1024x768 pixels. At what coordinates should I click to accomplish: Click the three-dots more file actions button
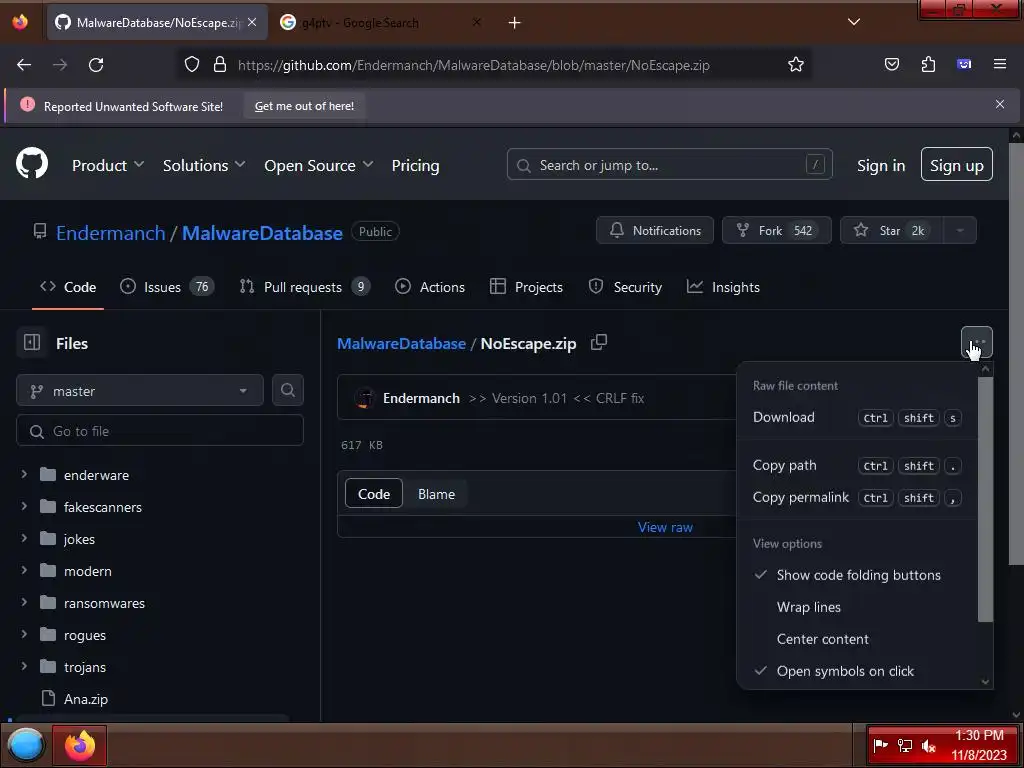976,342
